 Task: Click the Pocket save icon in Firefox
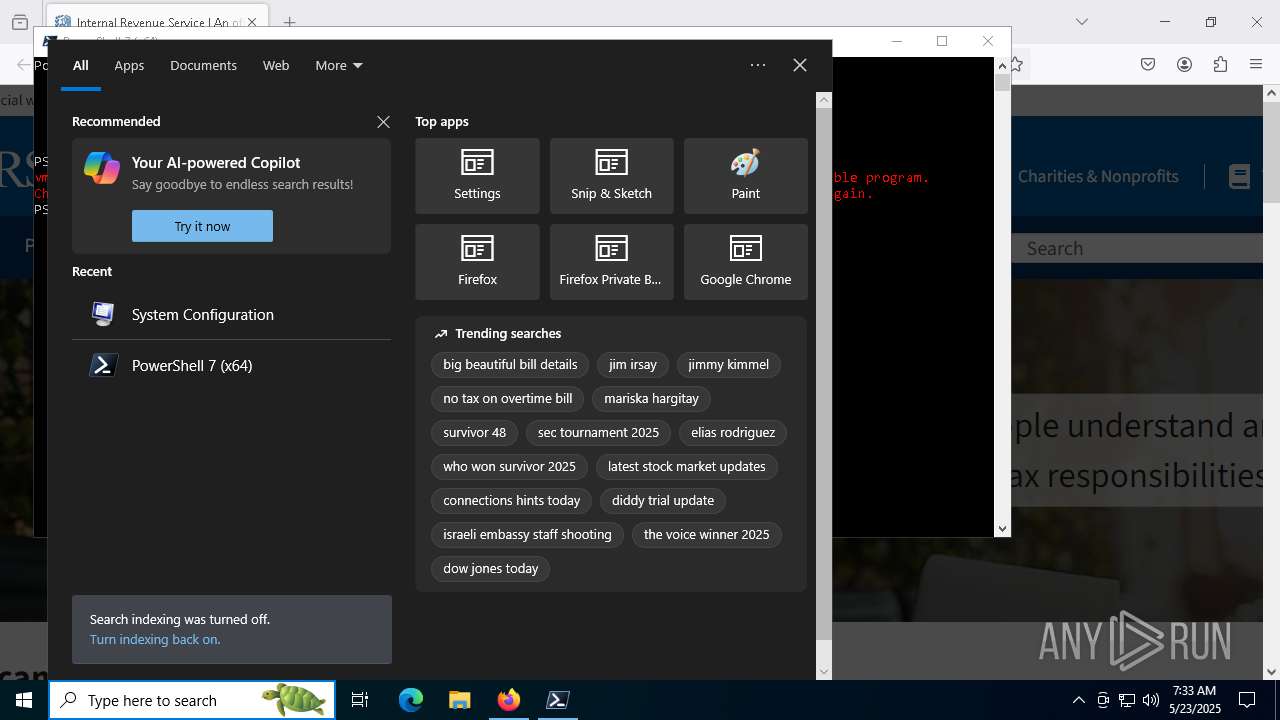click(x=1148, y=64)
